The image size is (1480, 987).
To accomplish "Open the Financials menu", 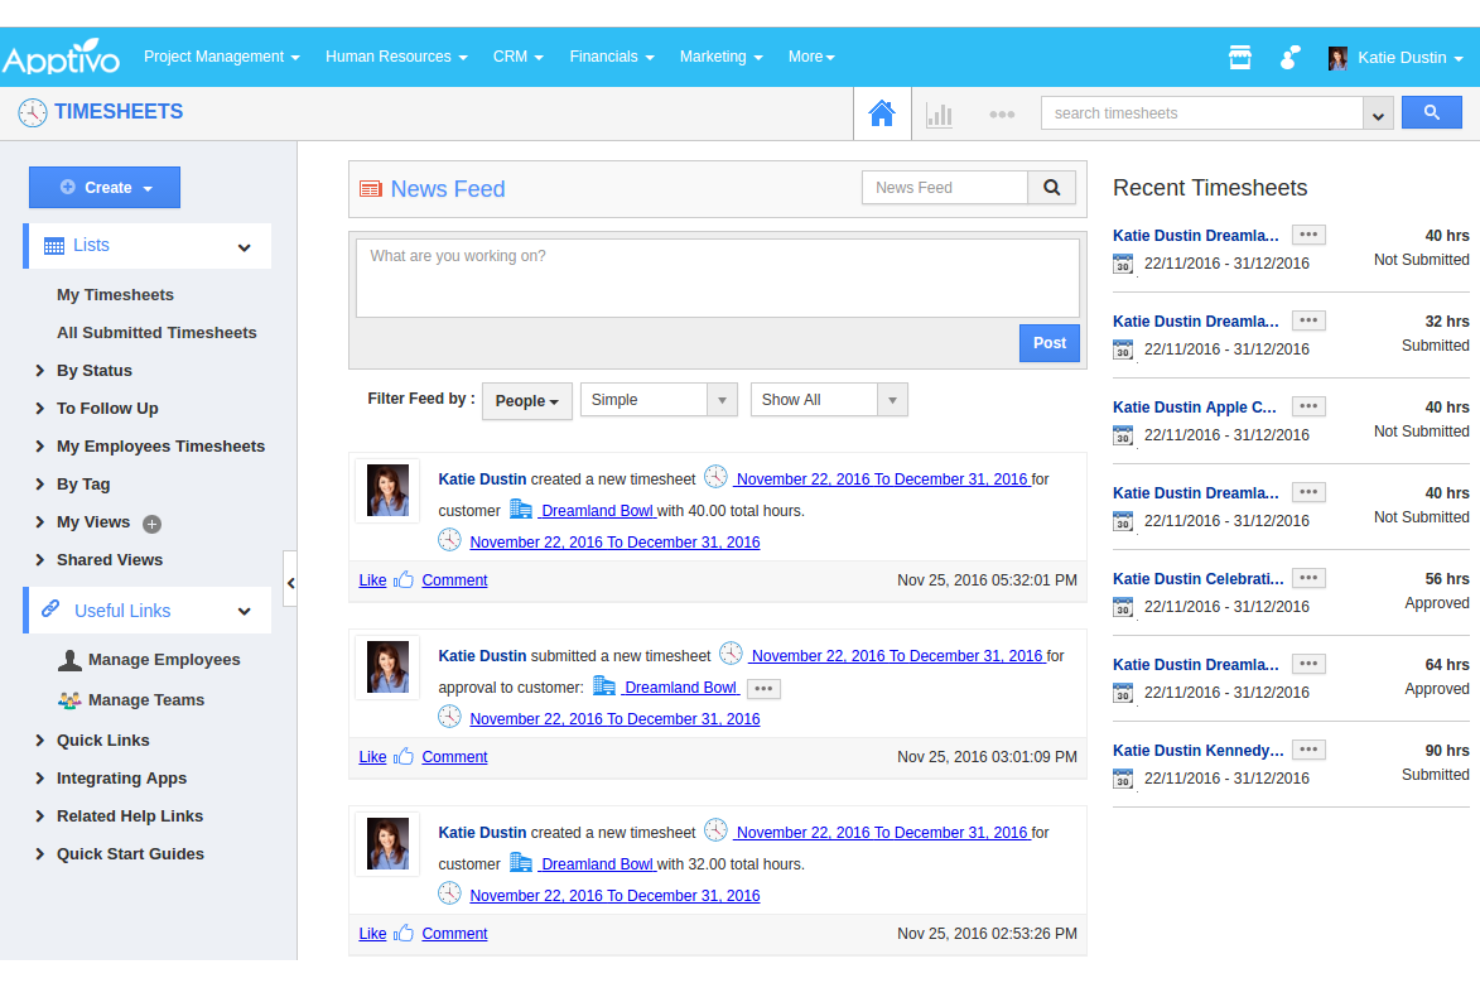I will pyautogui.click(x=605, y=56).
